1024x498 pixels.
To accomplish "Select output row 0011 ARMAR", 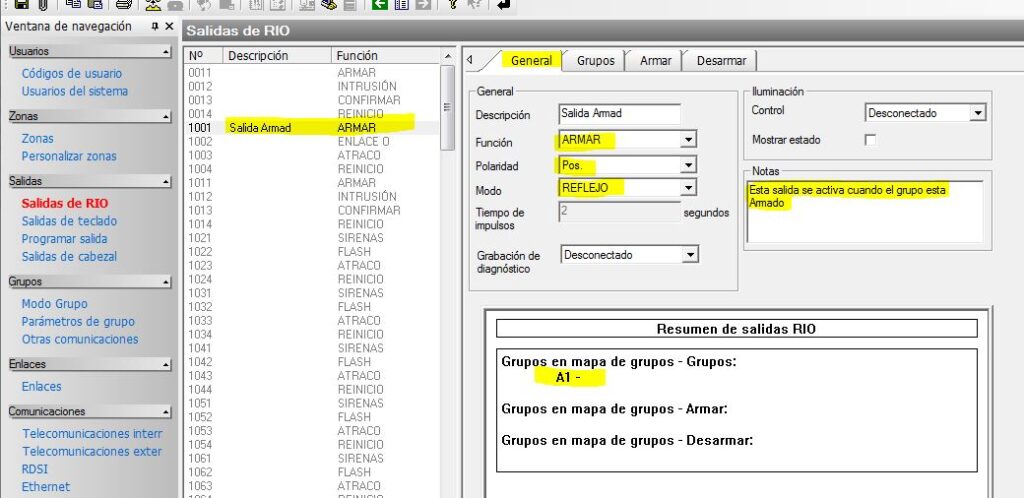I will [312, 72].
